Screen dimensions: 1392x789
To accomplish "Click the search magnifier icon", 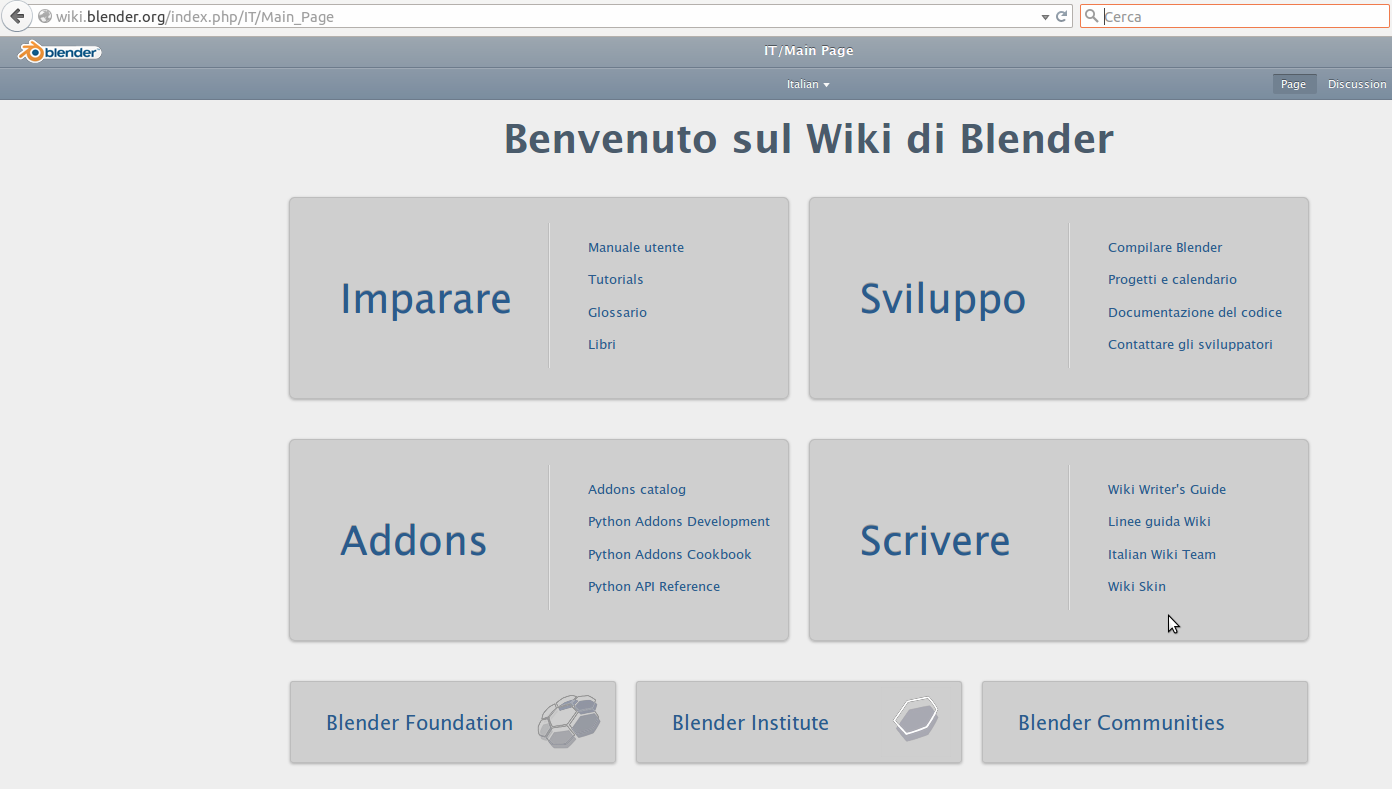I will pyautogui.click(x=1091, y=16).
